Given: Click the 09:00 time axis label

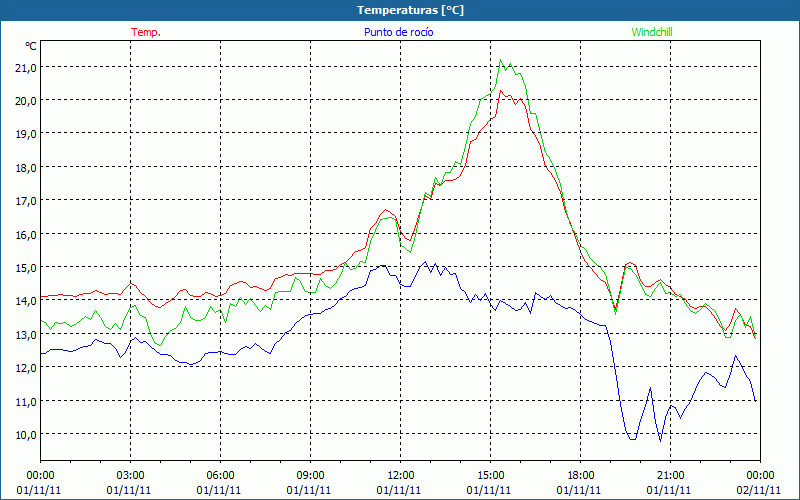Looking at the screenshot, I should tap(310, 476).
